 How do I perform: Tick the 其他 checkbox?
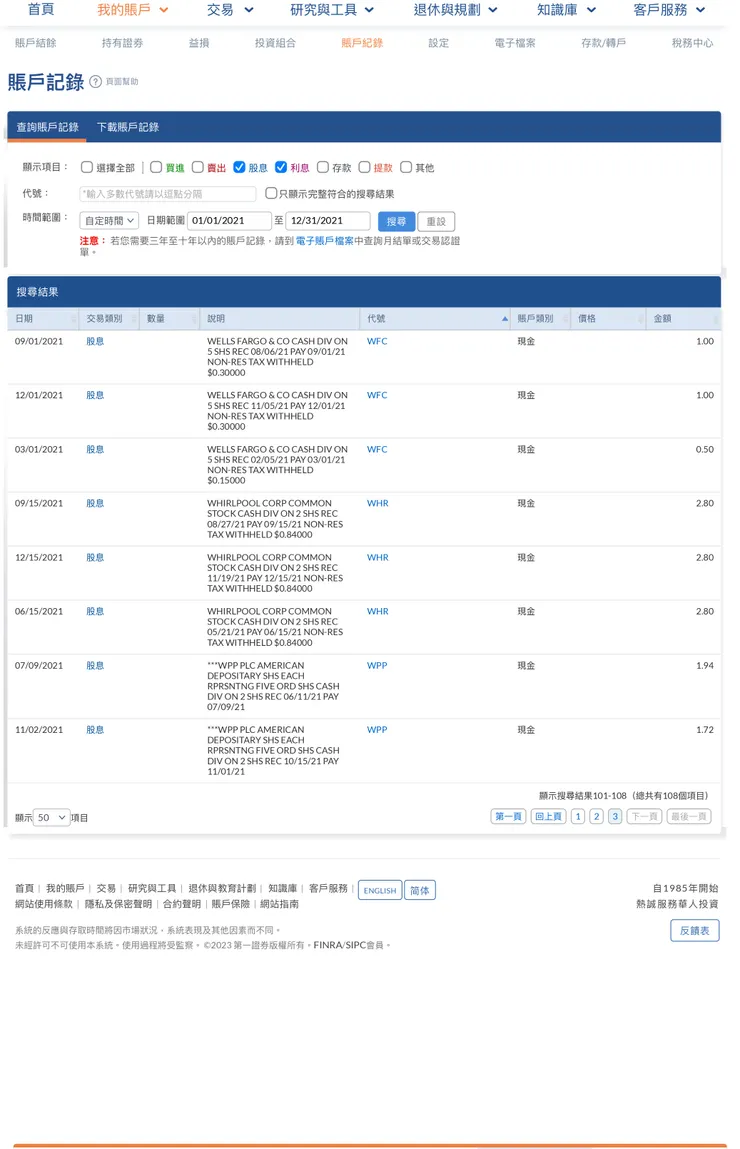pos(406,167)
